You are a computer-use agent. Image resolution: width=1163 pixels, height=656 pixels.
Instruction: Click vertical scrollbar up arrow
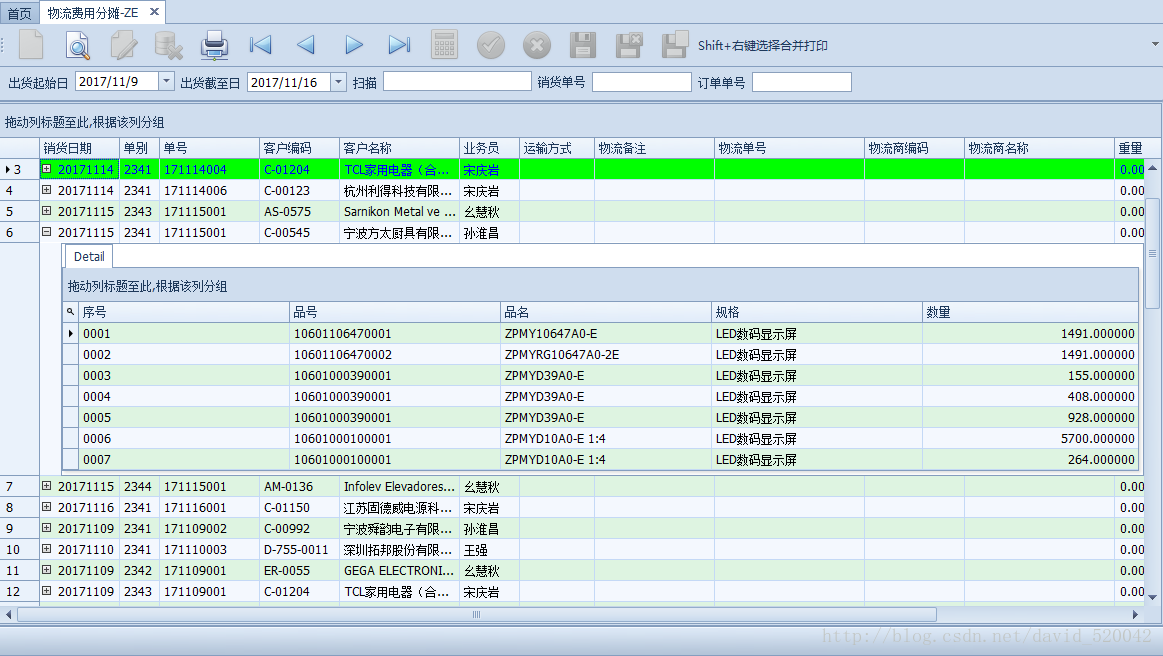[x=1153, y=168]
